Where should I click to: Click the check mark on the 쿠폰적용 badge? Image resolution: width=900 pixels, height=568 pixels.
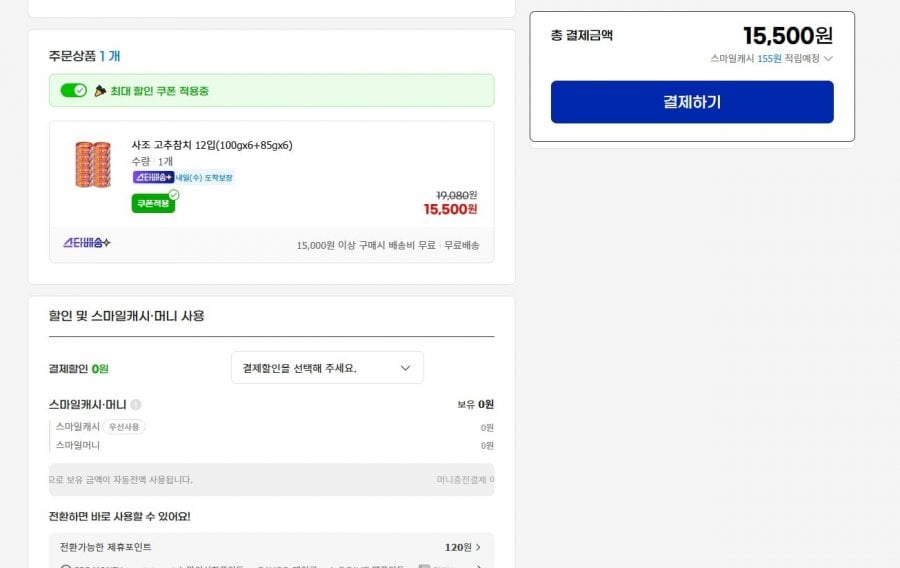click(x=174, y=195)
